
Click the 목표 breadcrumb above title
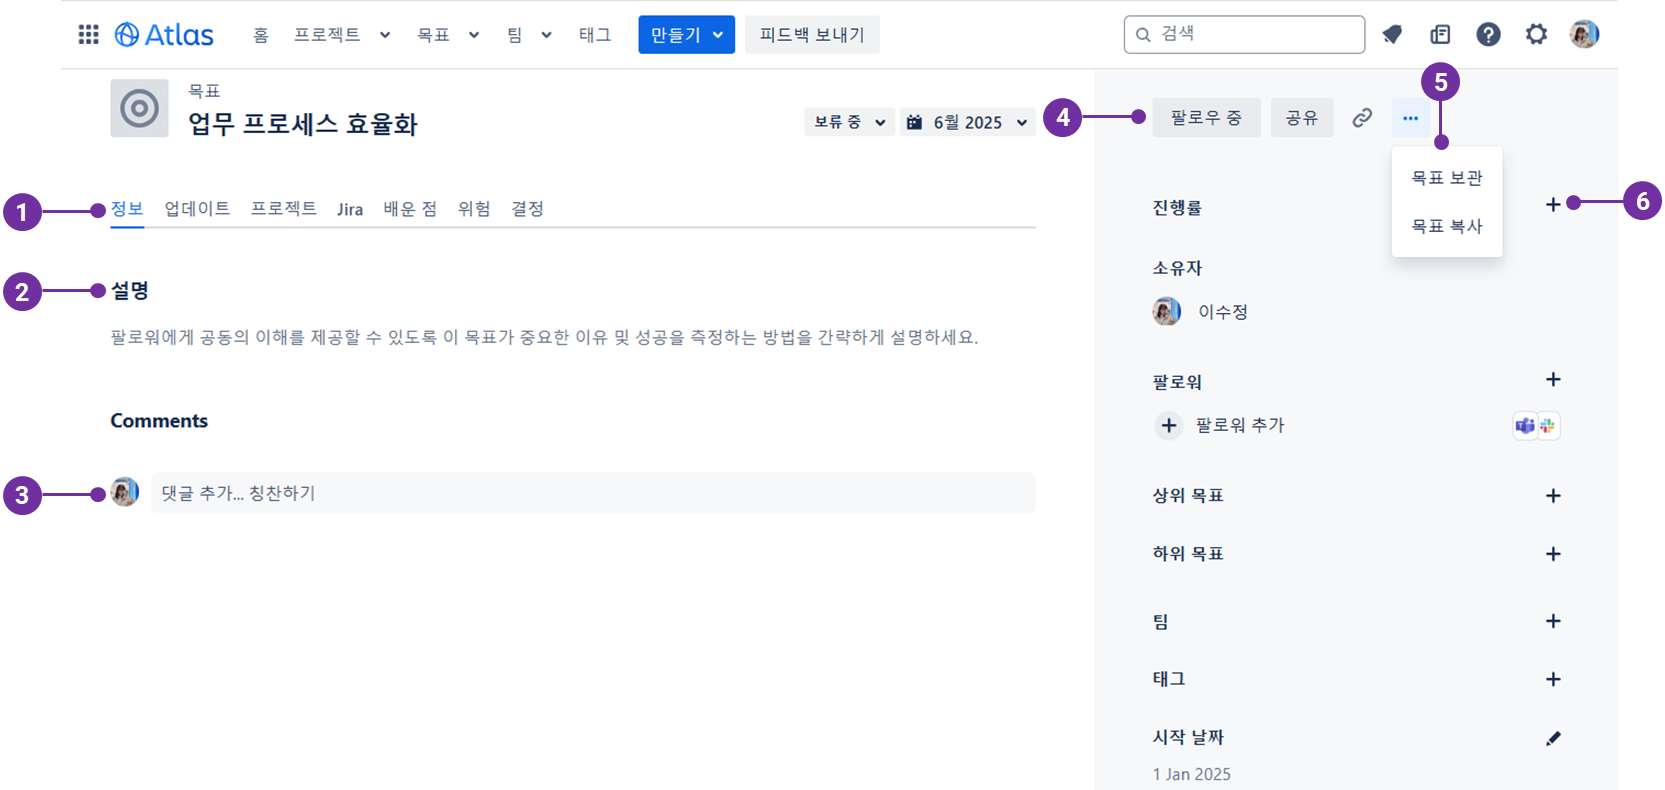point(204,91)
